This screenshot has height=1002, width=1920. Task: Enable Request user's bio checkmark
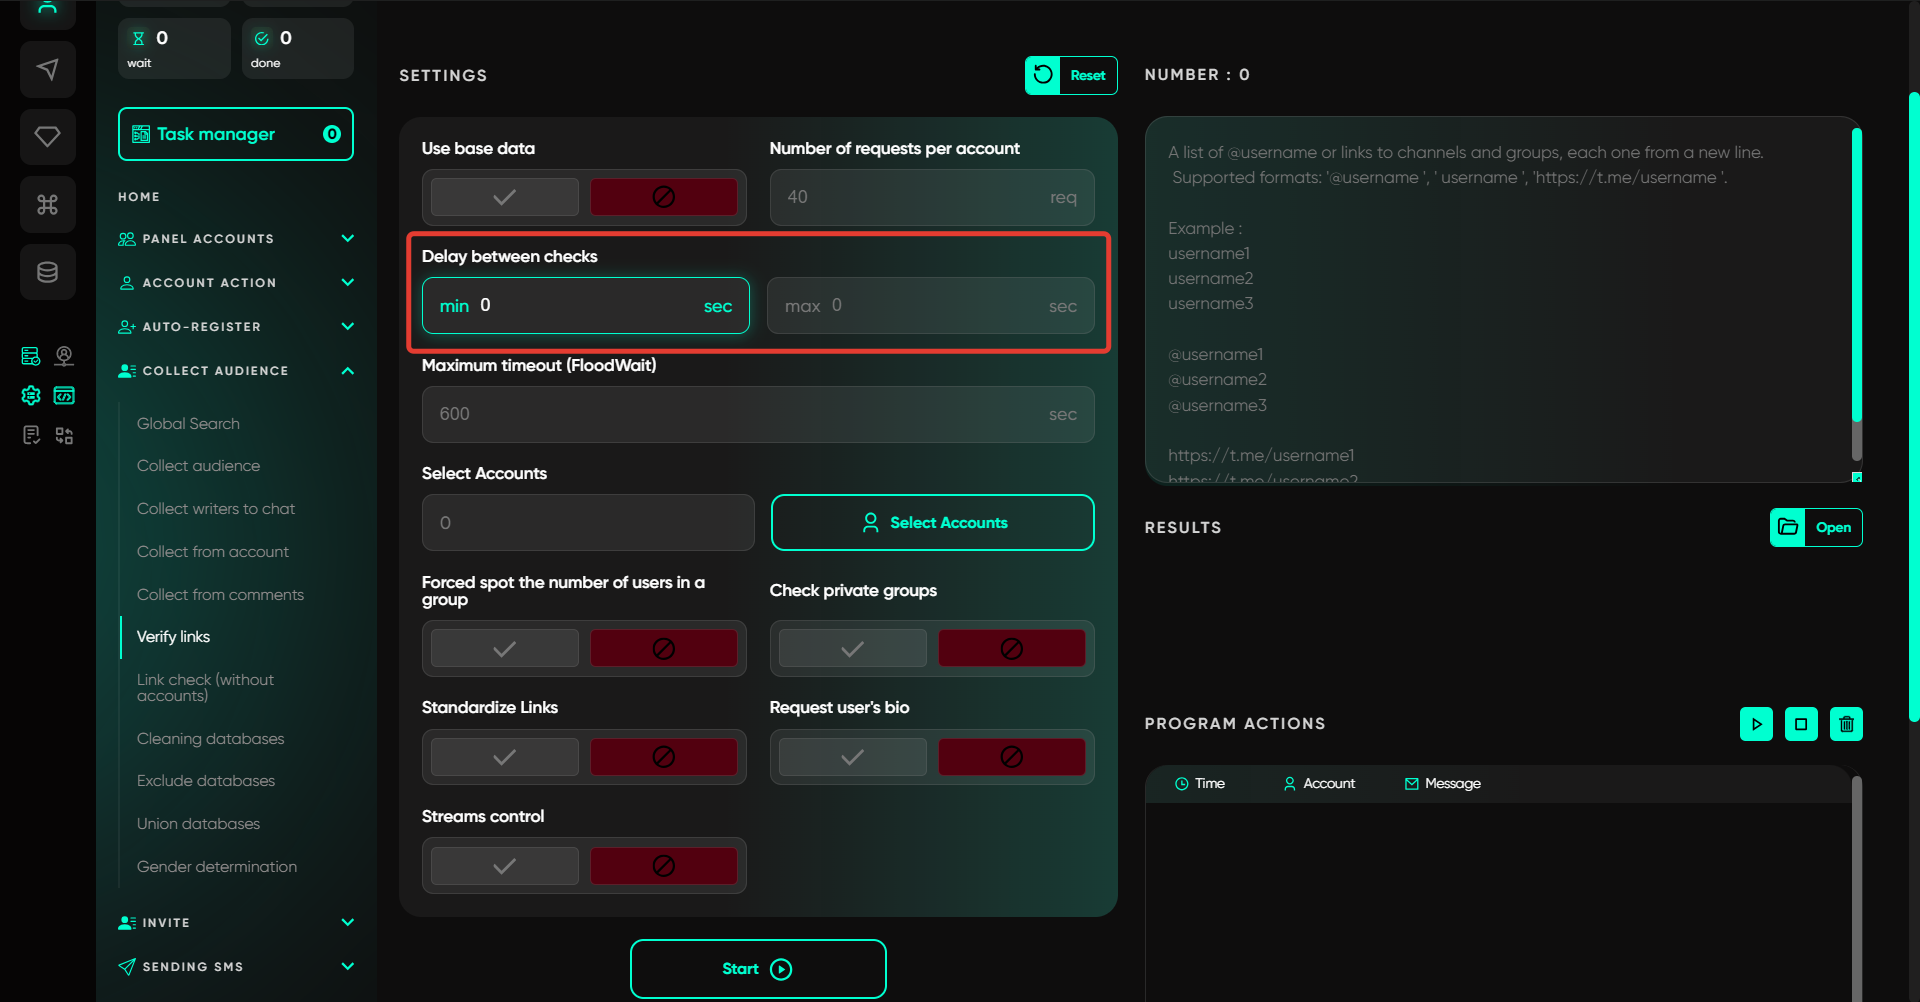click(x=852, y=757)
